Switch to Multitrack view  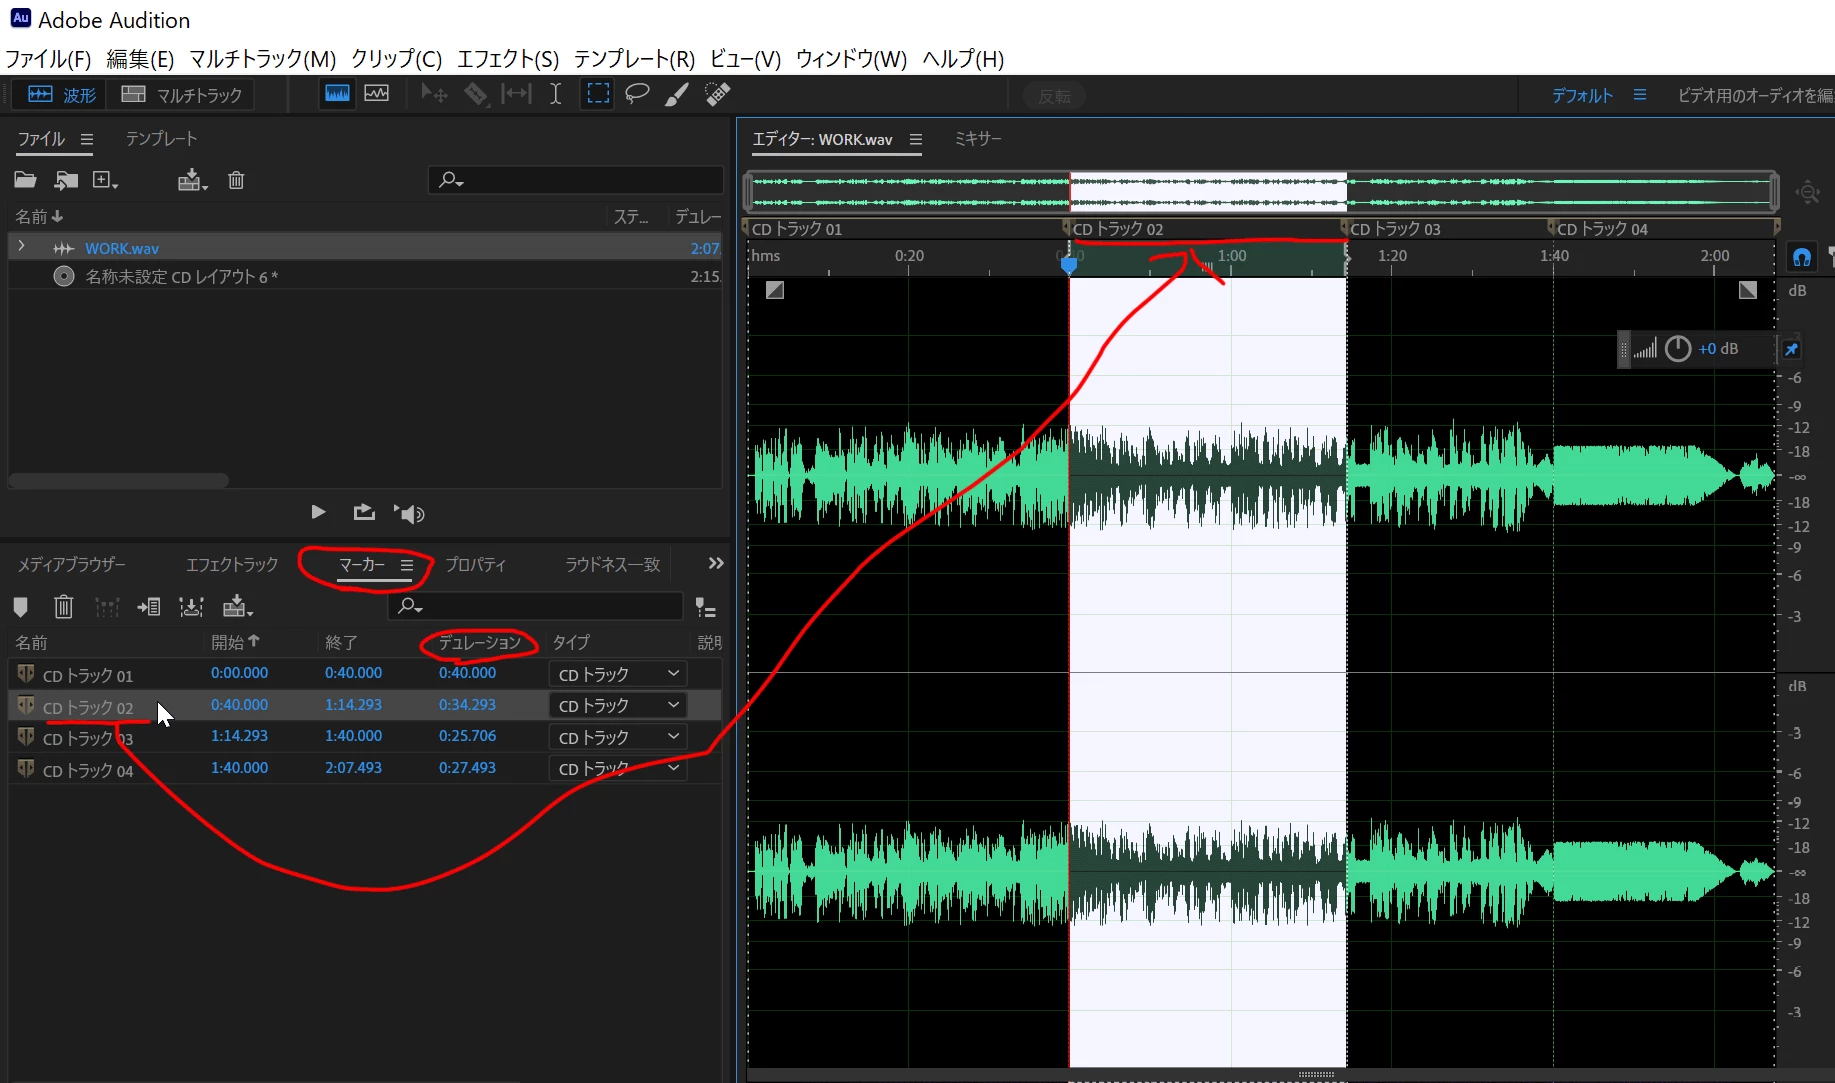coord(182,95)
